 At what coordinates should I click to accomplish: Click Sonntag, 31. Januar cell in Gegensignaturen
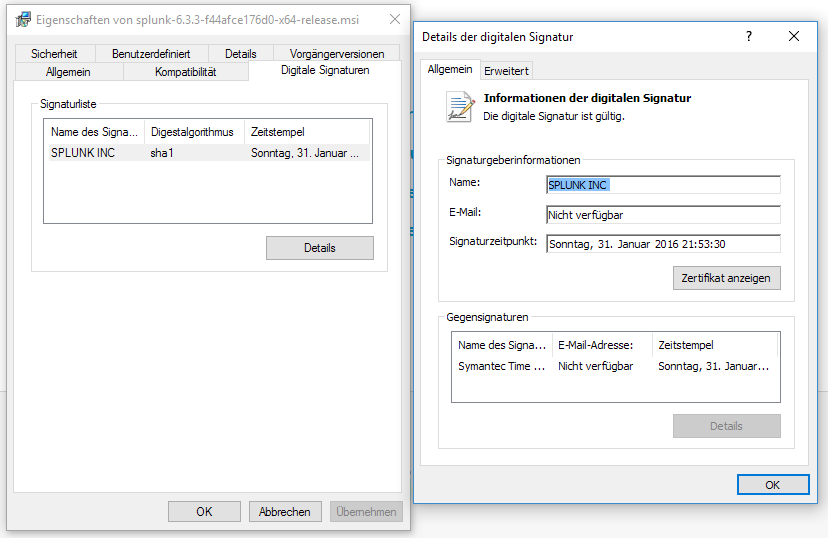[713, 366]
